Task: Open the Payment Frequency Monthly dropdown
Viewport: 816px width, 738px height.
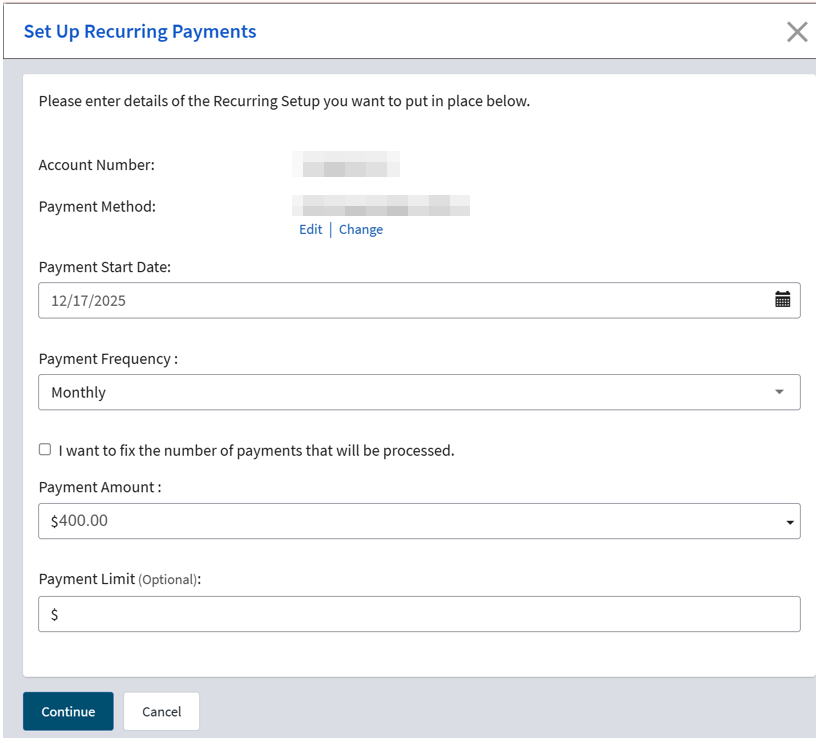Action: pos(400,392)
